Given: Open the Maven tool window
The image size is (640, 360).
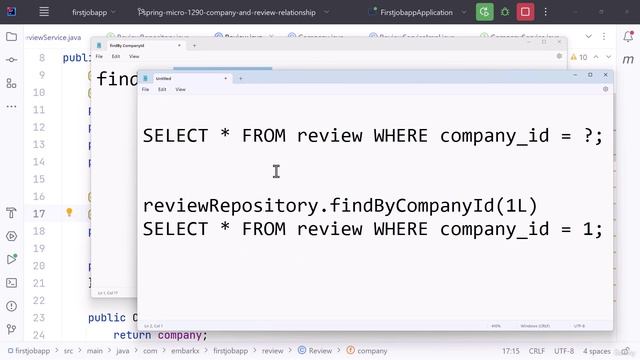Looking at the screenshot, I should tap(628, 60).
